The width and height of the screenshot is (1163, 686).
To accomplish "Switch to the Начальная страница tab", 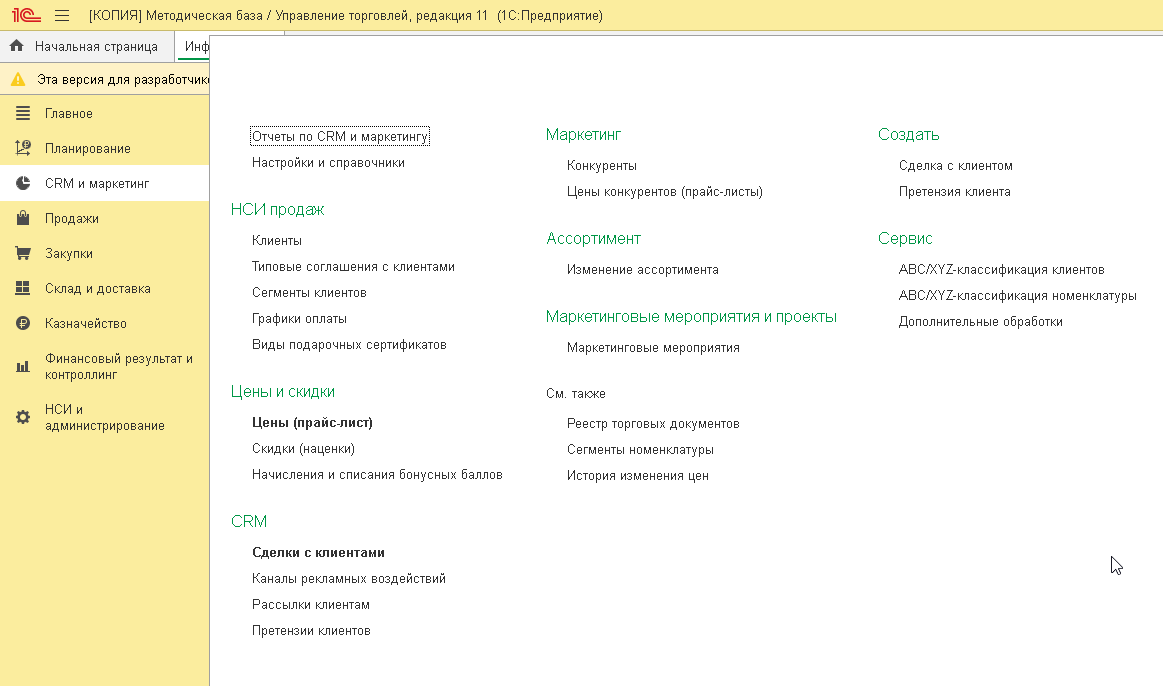I will (95, 47).
